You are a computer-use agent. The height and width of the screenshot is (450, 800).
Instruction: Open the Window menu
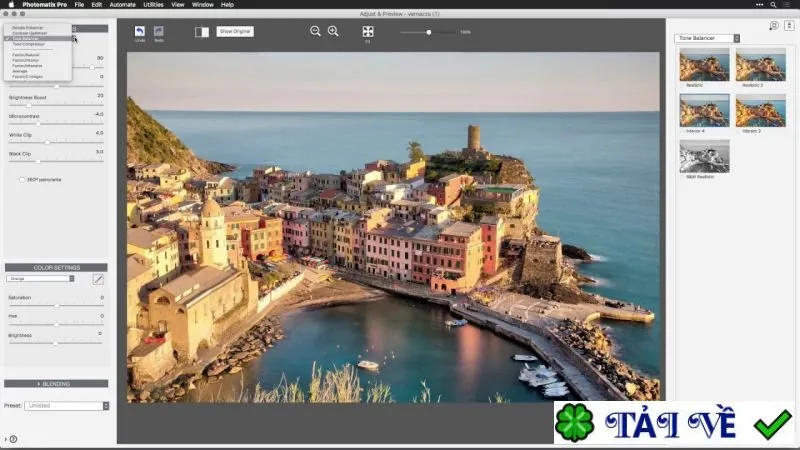203,5
